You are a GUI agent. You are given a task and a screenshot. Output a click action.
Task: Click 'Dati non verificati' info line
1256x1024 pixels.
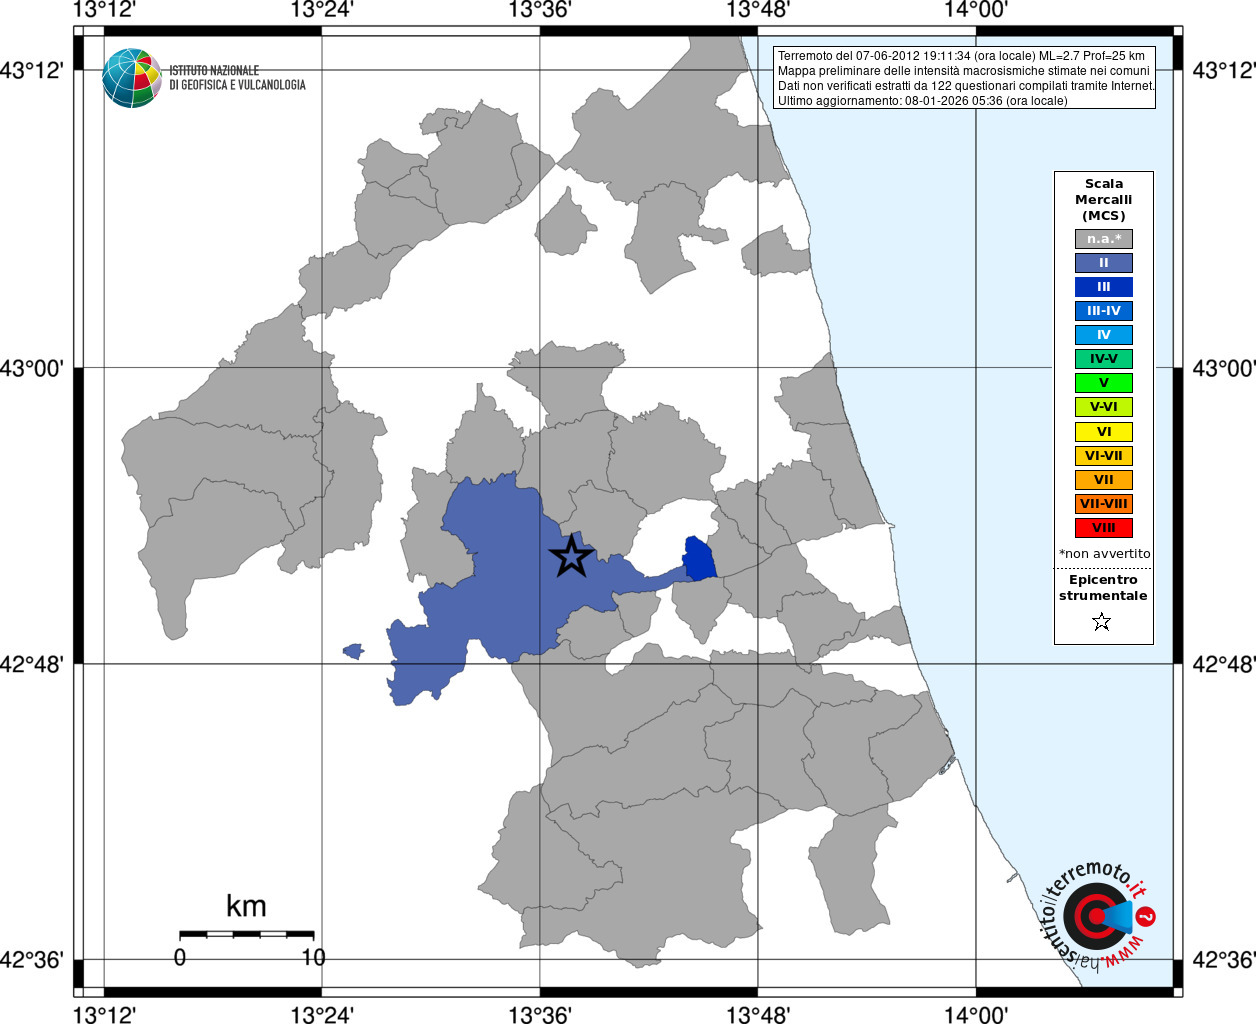coord(966,86)
